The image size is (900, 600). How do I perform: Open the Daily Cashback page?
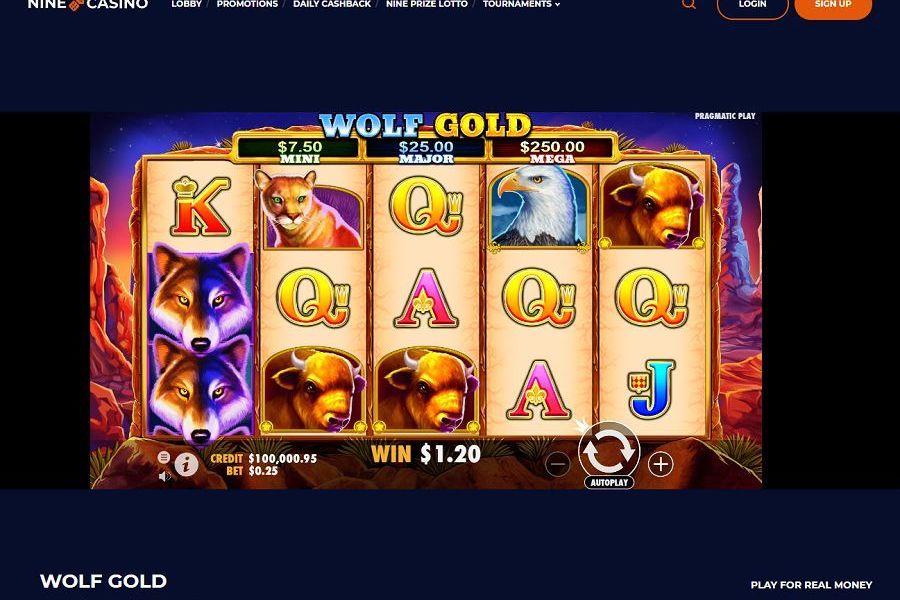(332, 4)
